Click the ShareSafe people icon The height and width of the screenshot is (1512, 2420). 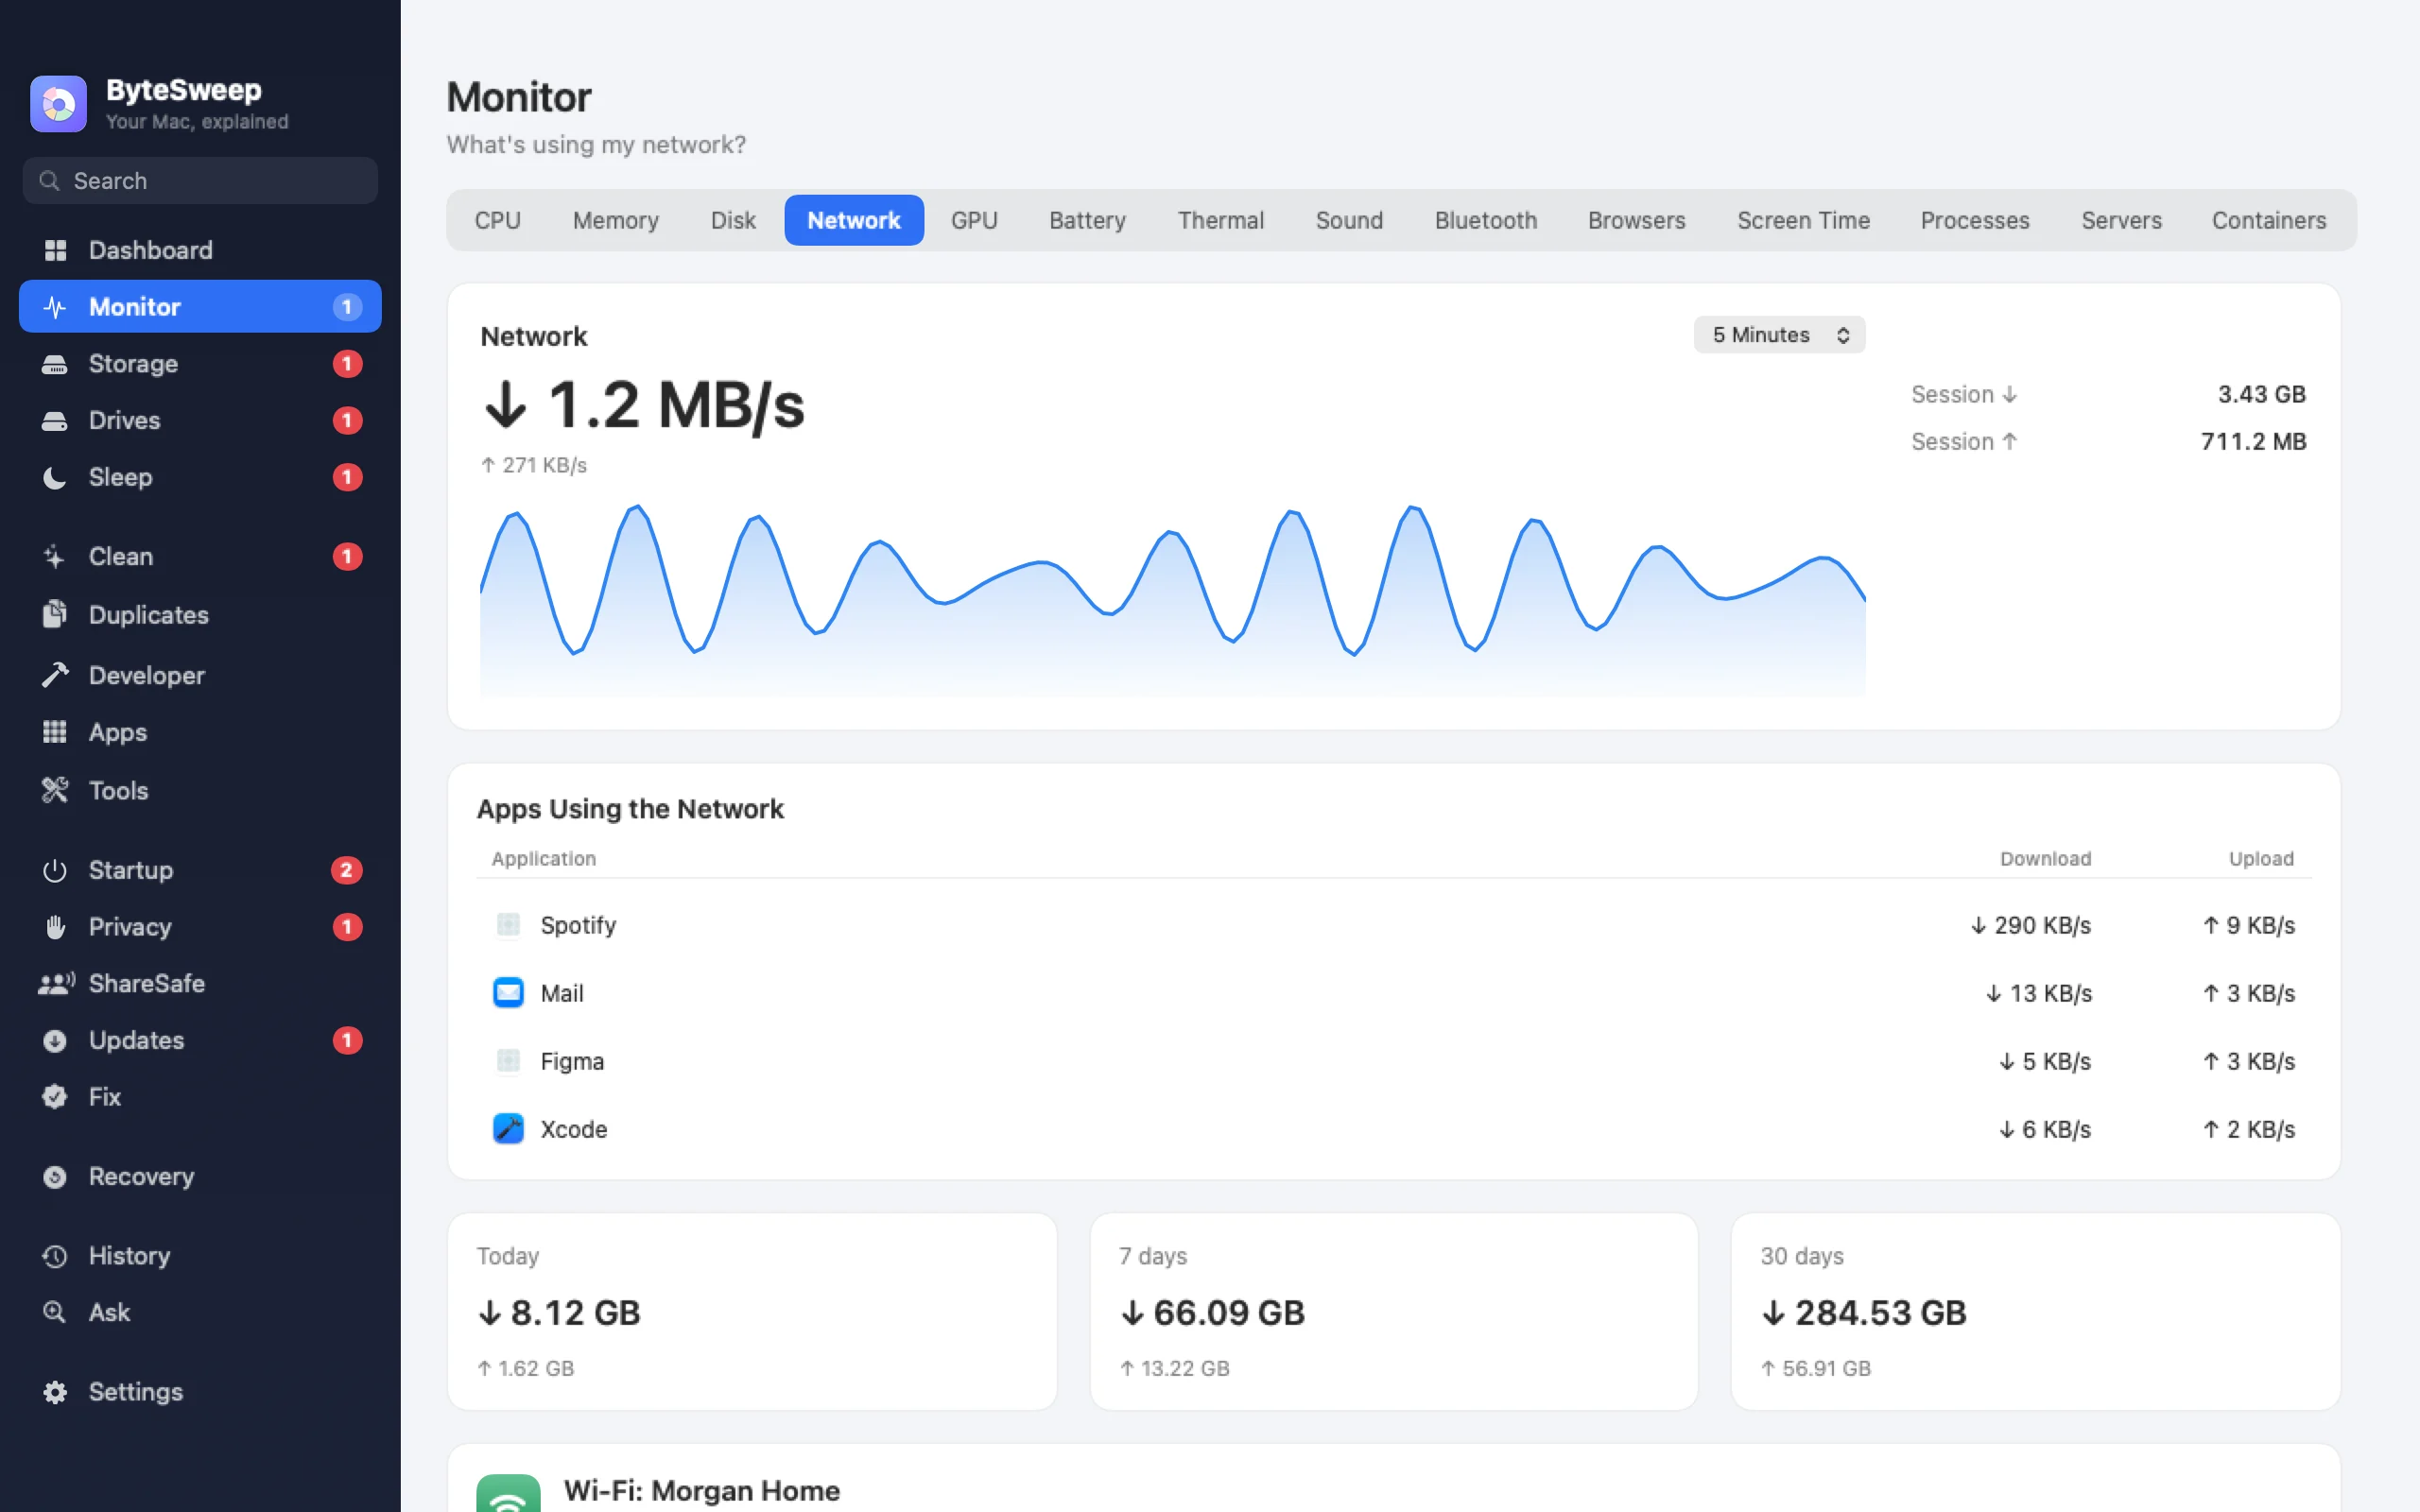click(56, 984)
